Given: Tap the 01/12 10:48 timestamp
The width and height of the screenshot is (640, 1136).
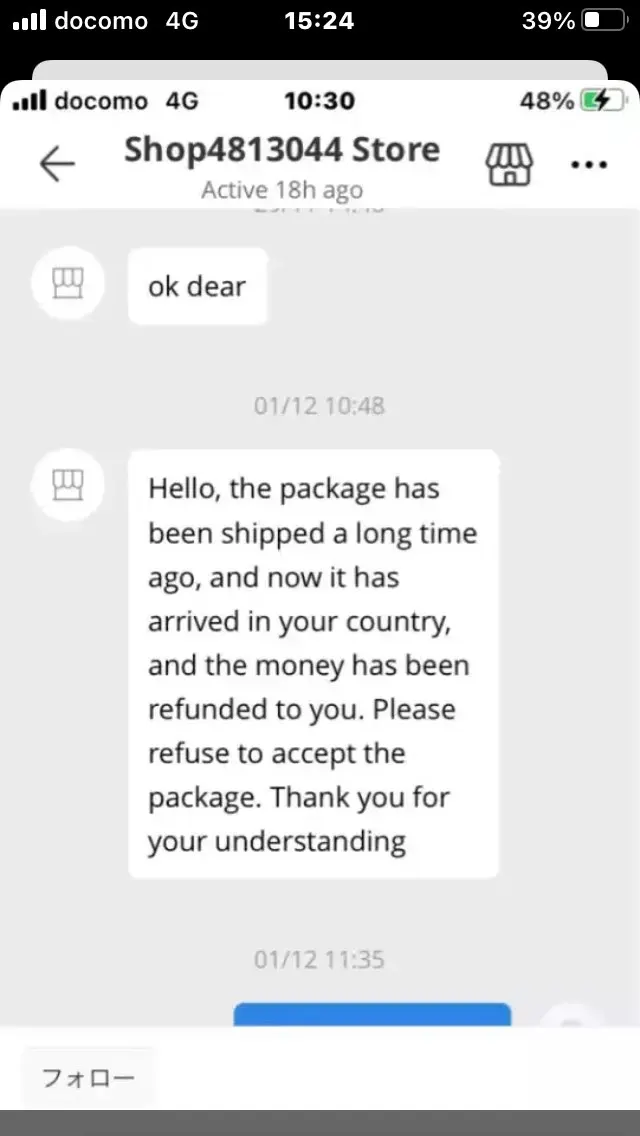Looking at the screenshot, I should 319,406.
